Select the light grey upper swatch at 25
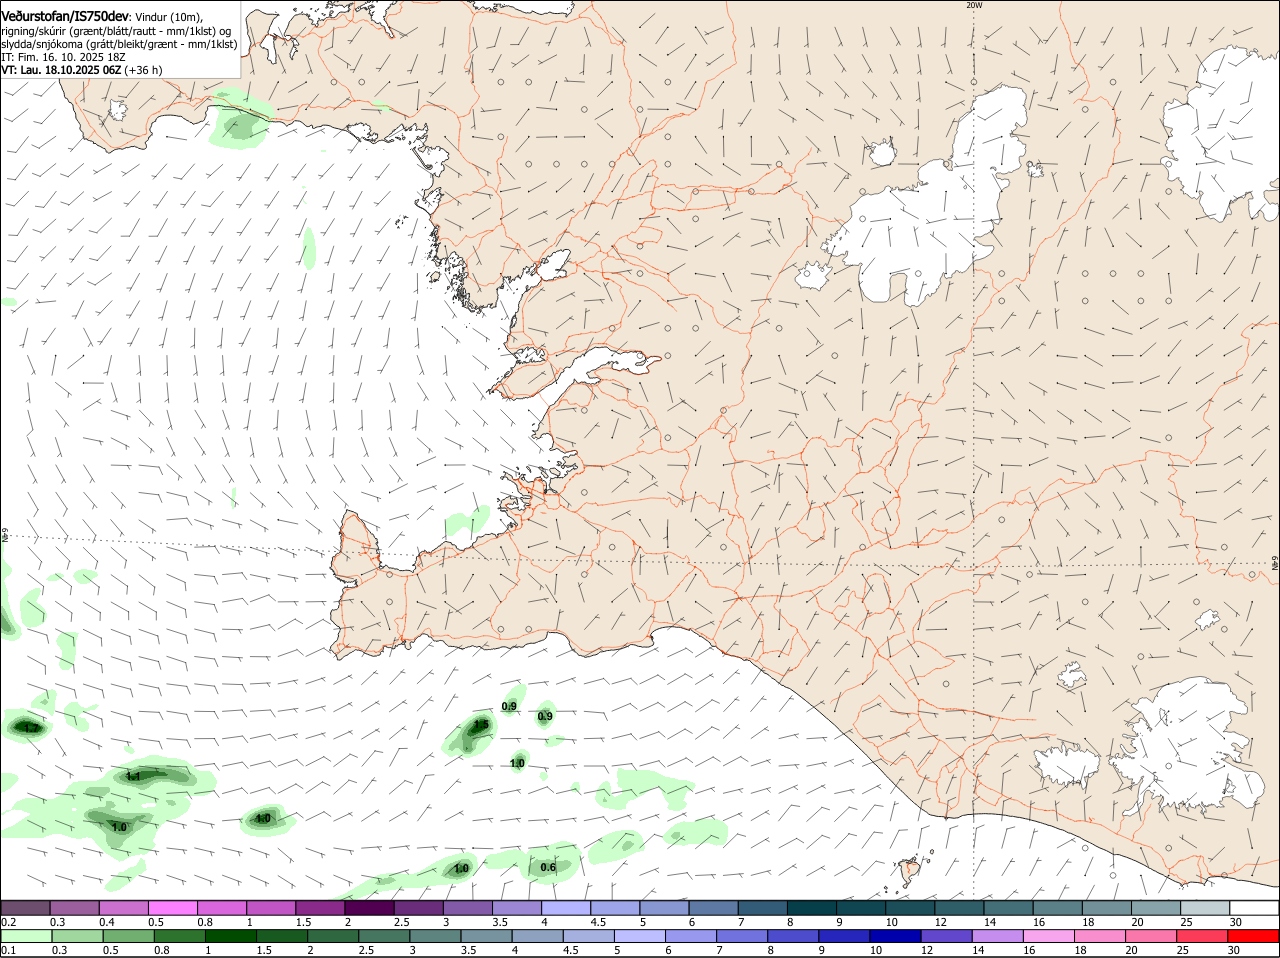The image size is (1280, 958). (1205, 908)
